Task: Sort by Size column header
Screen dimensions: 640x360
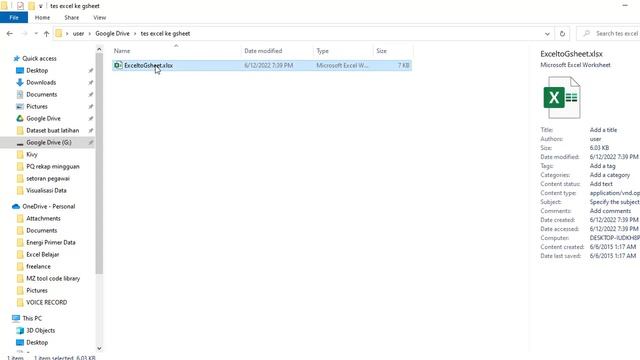Action: click(393, 51)
